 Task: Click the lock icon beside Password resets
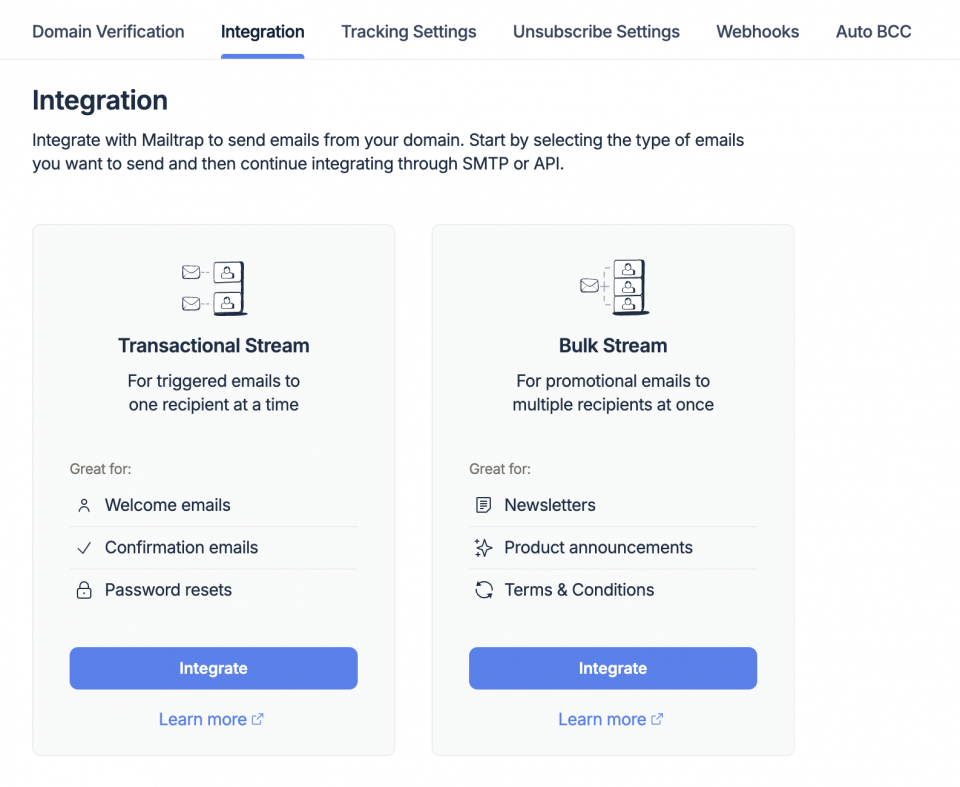point(84,590)
